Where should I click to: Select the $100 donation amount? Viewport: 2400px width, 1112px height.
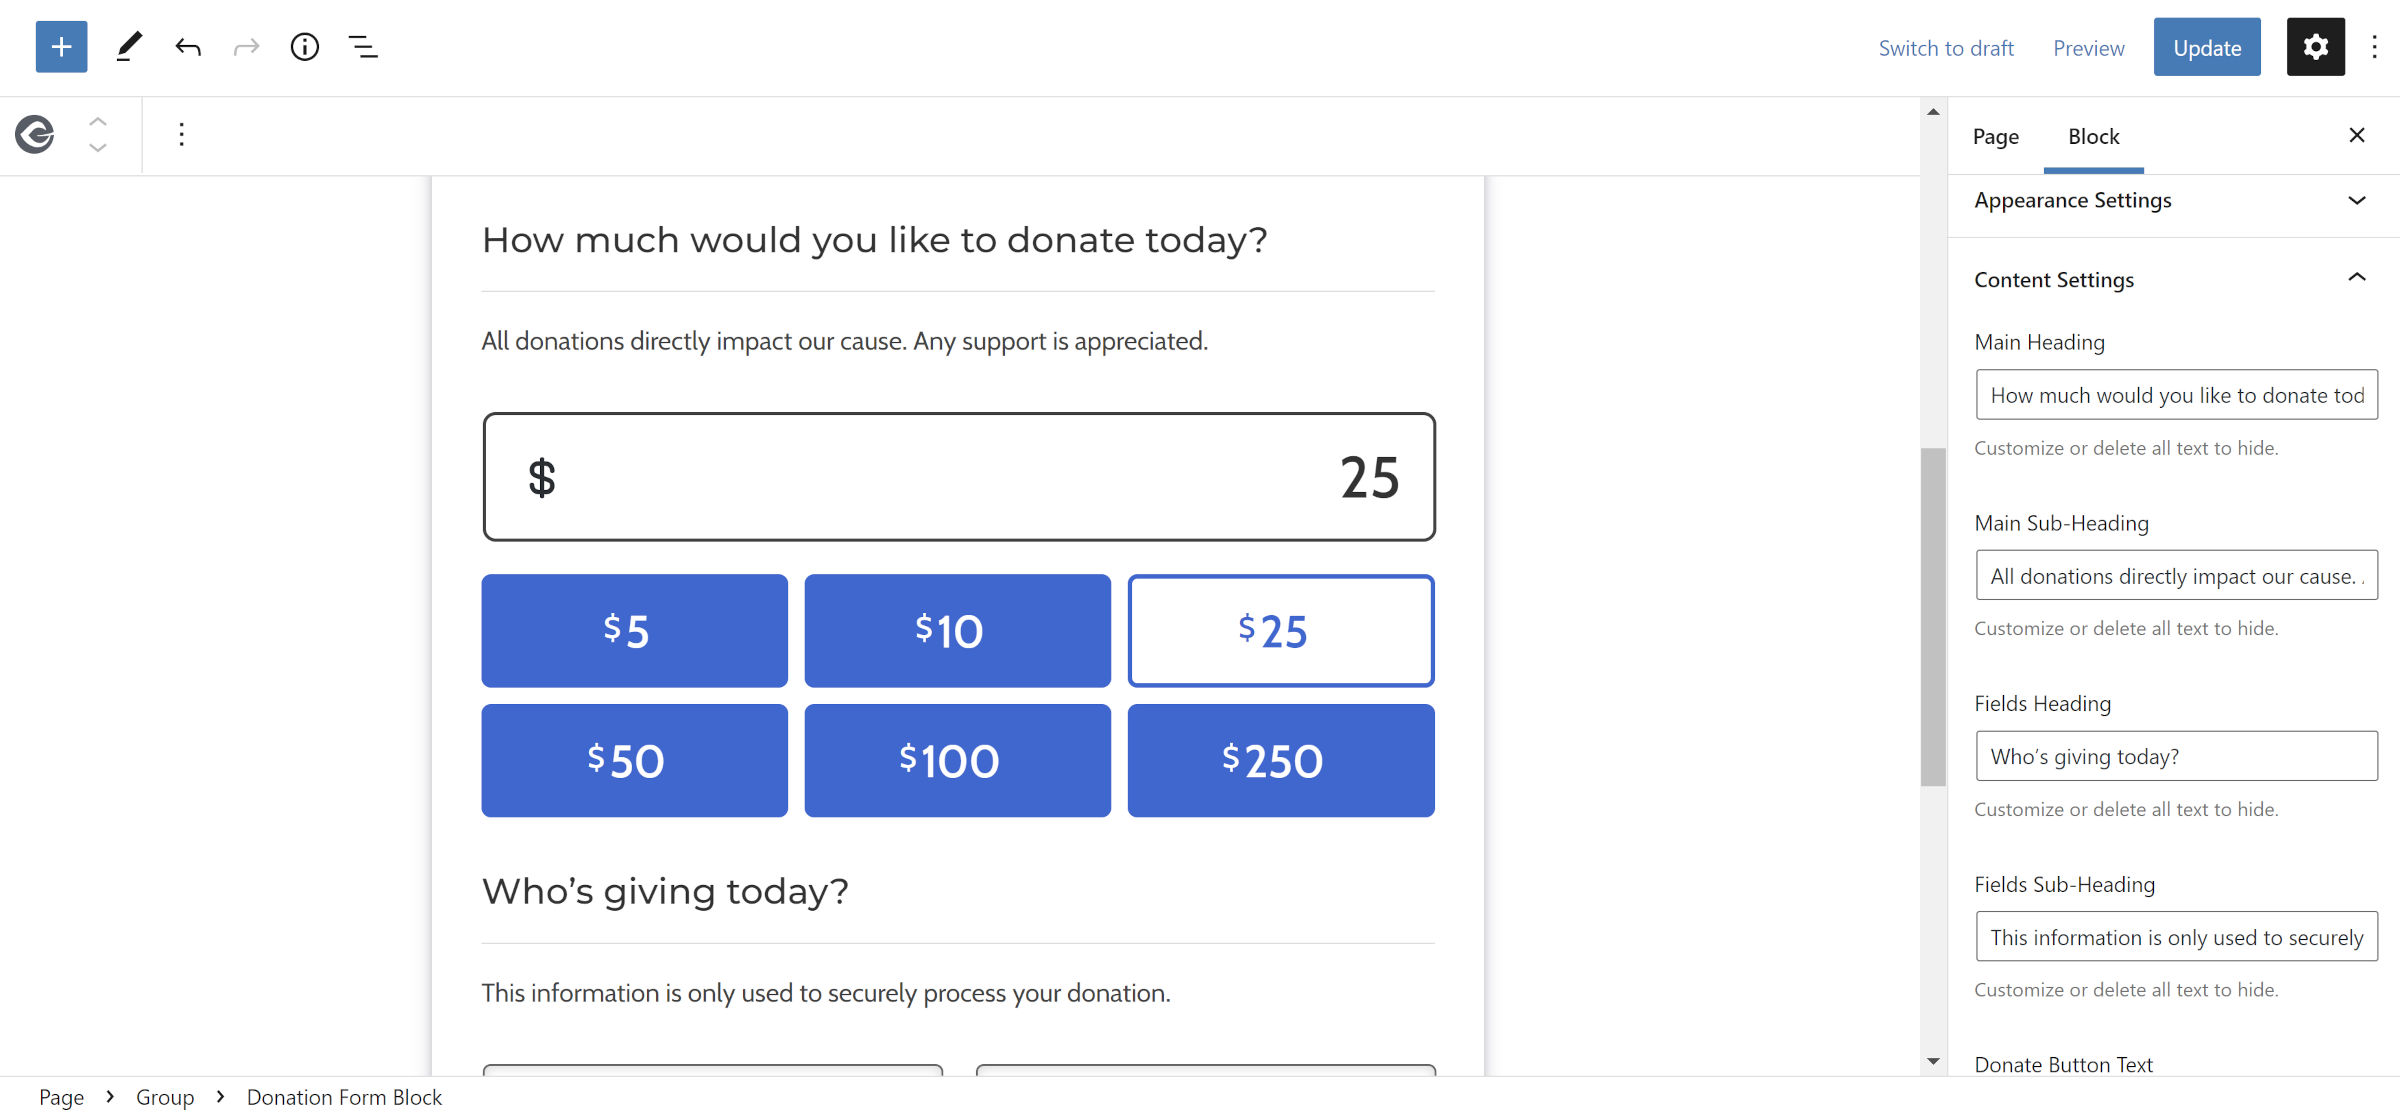[x=957, y=761]
